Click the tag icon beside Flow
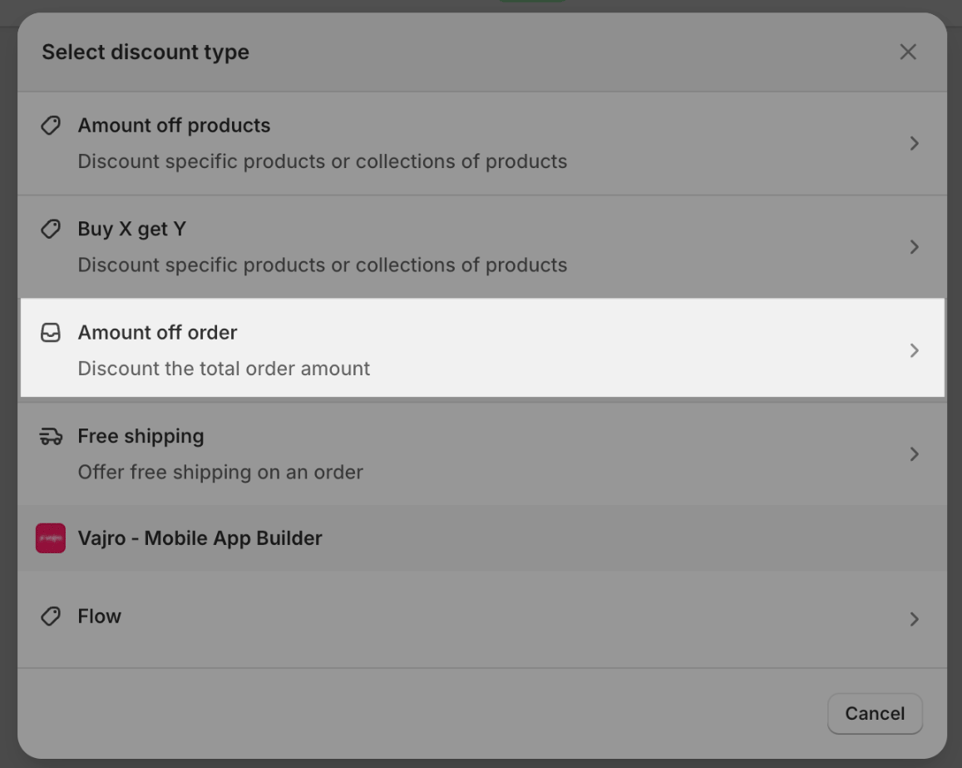 point(51,617)
